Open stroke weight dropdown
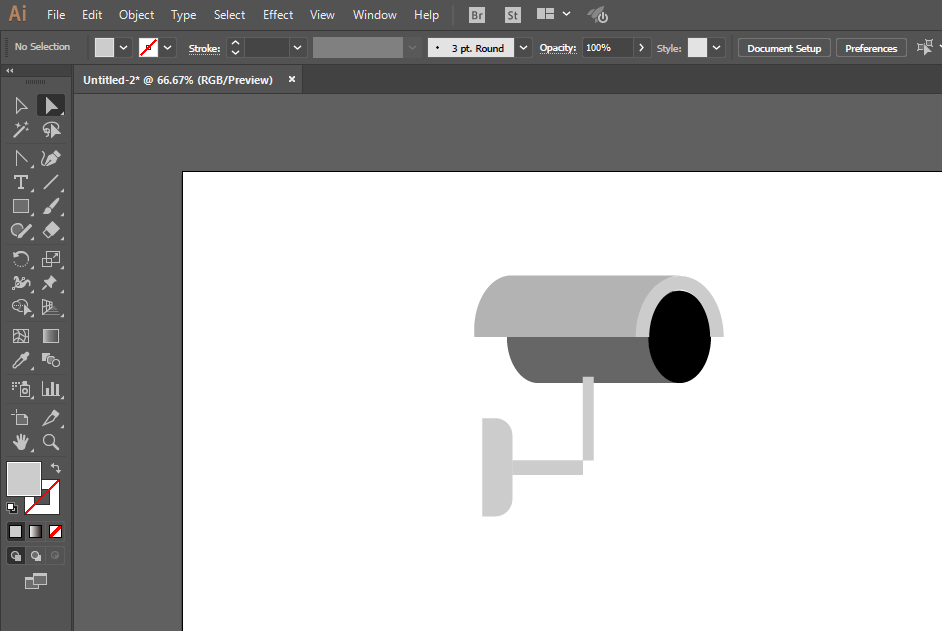This screenshot has width=942, height=631. point(297,47)
